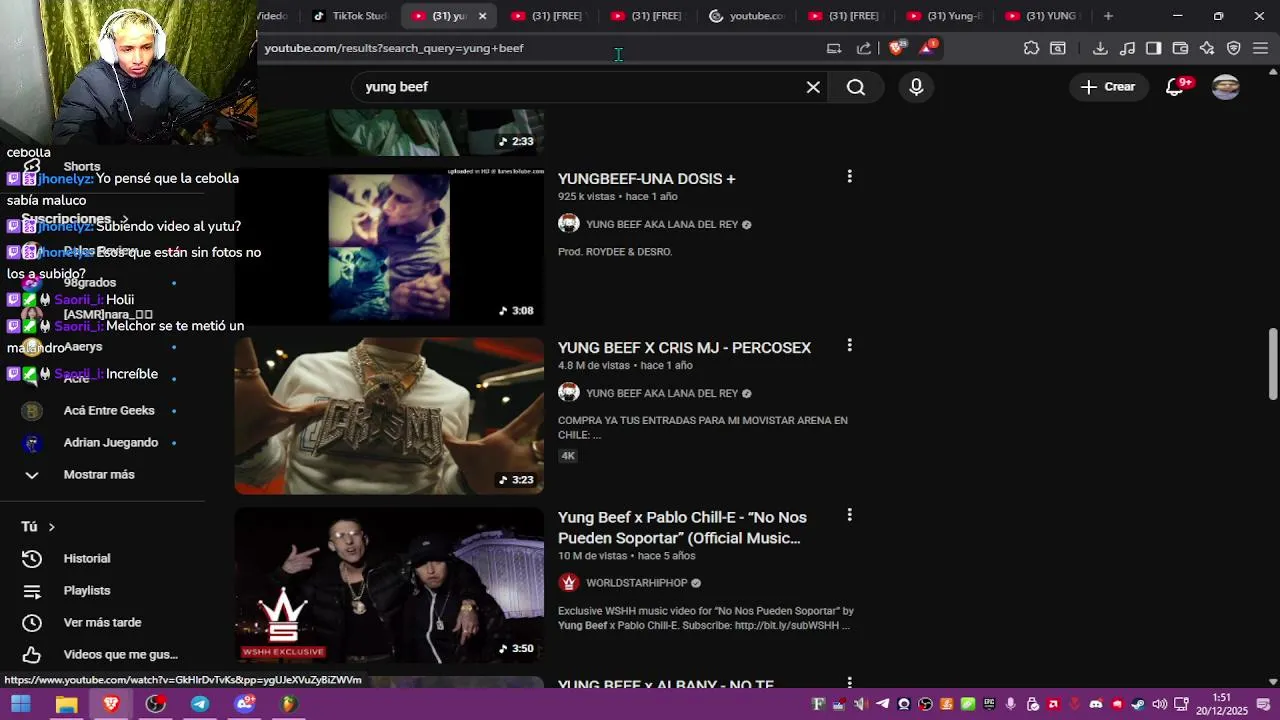The height and width of the screenshot is (720, 1280).
Task: Close the active (31) yu tab
Action: click(x=482, y=16)
